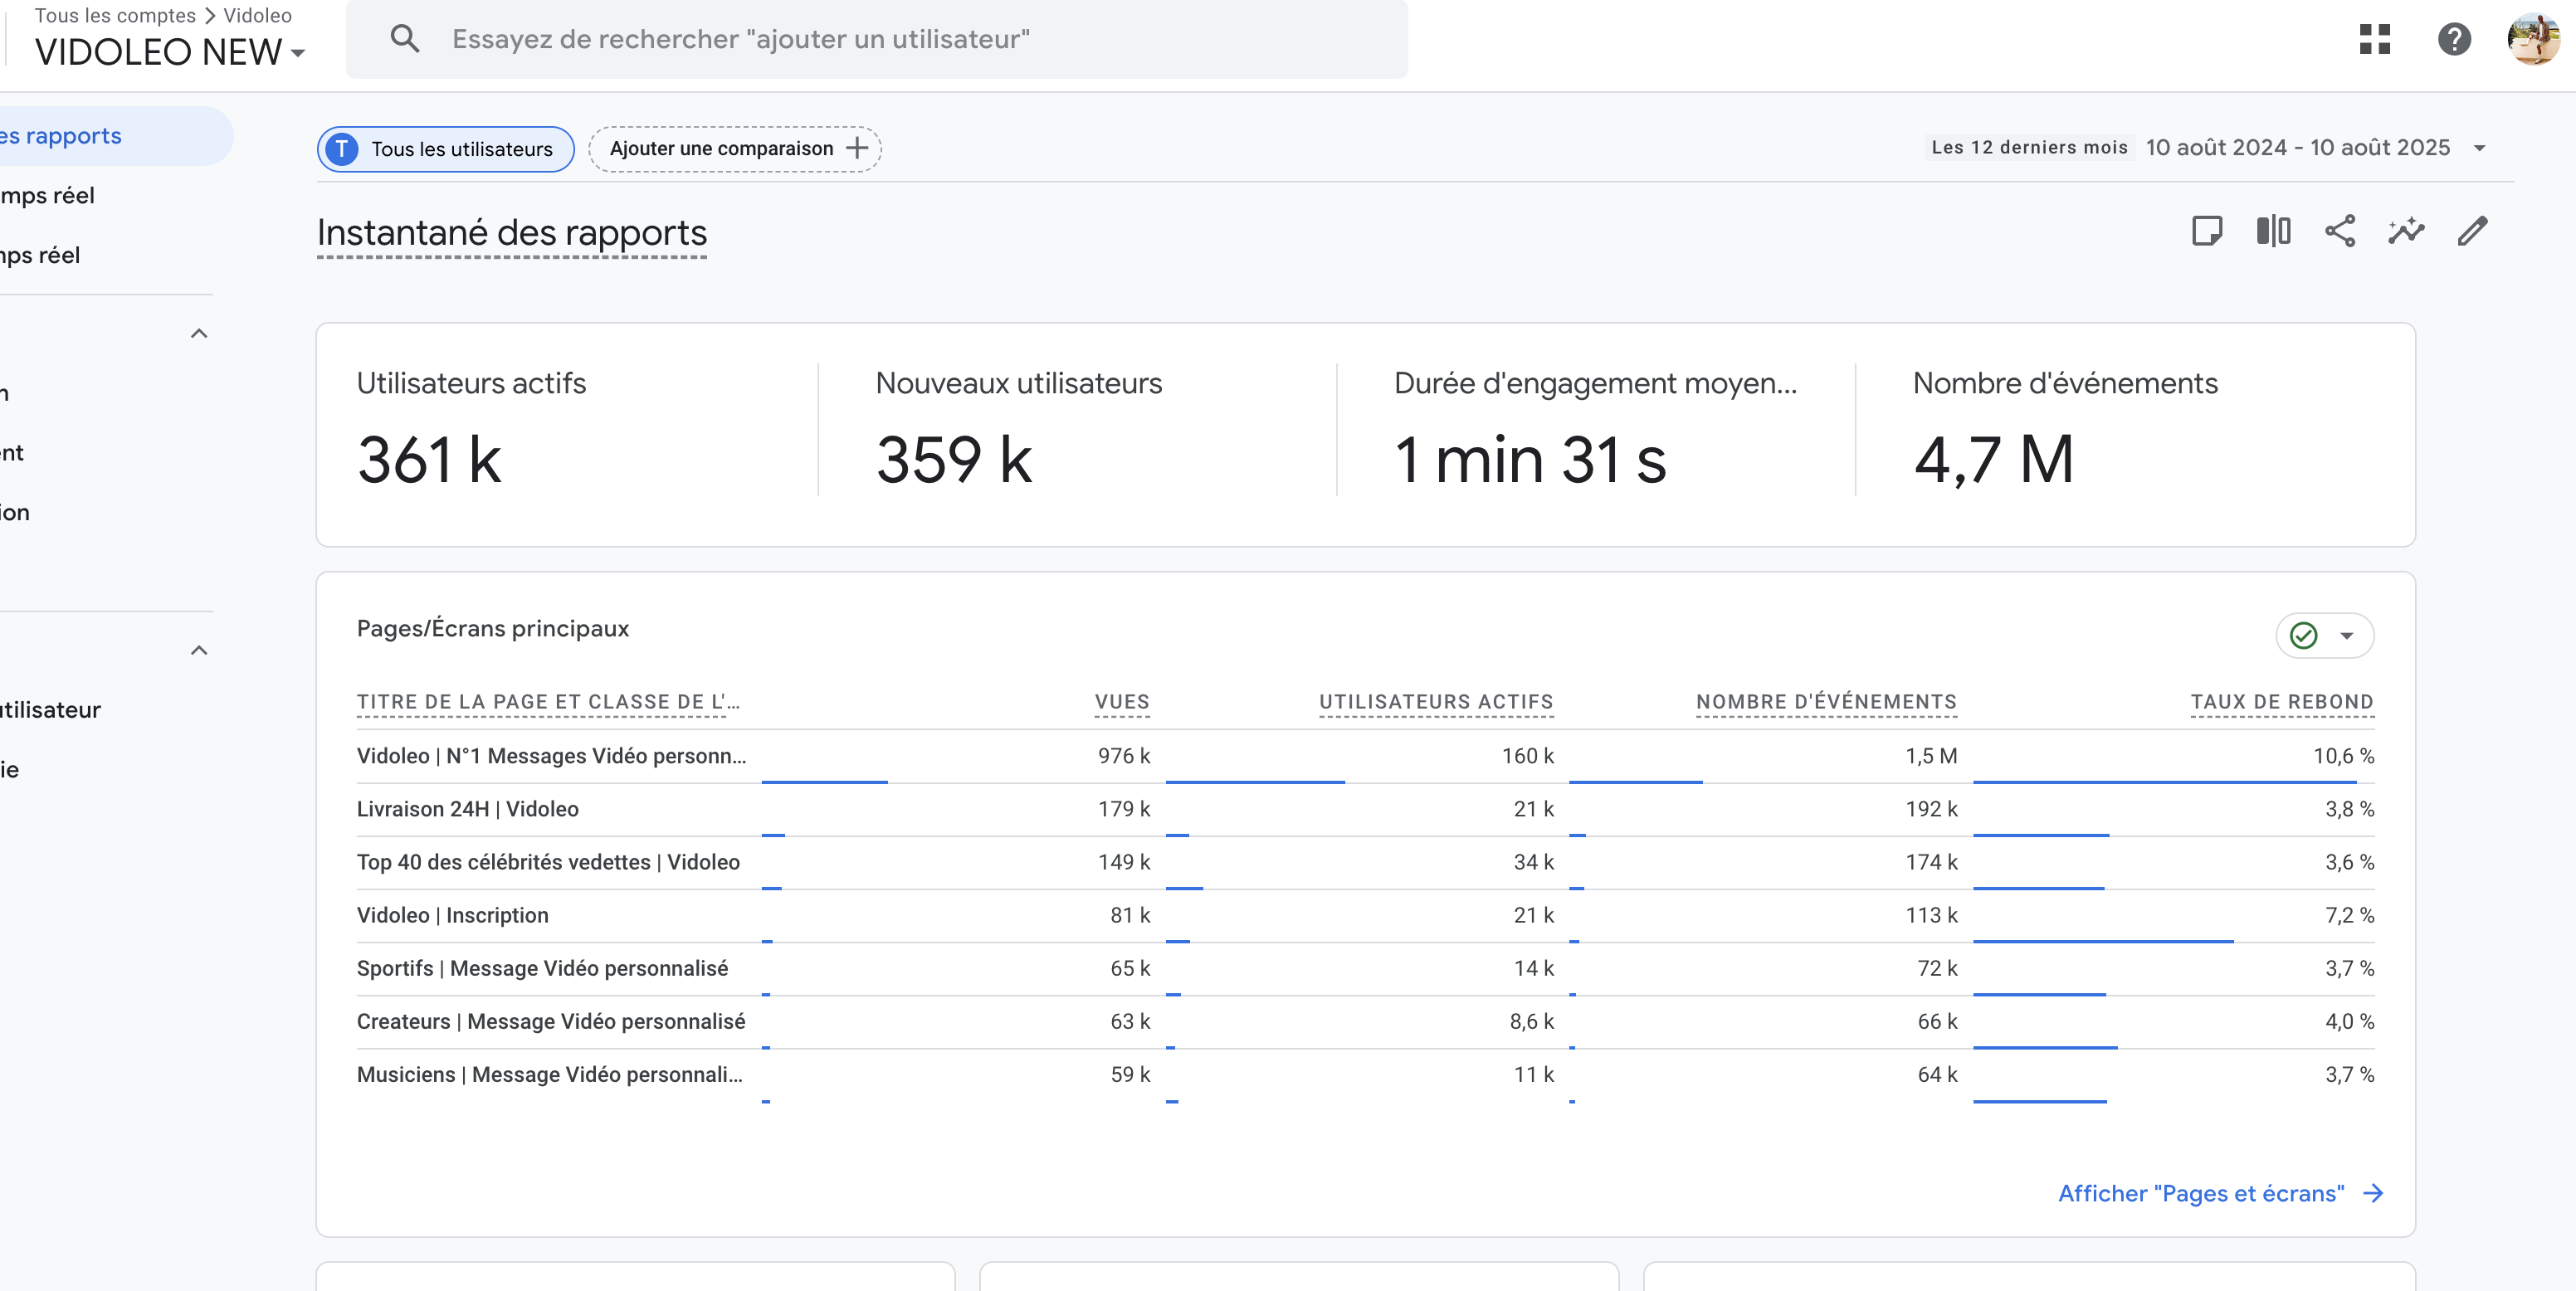Open the annotations note icon

2206,231
